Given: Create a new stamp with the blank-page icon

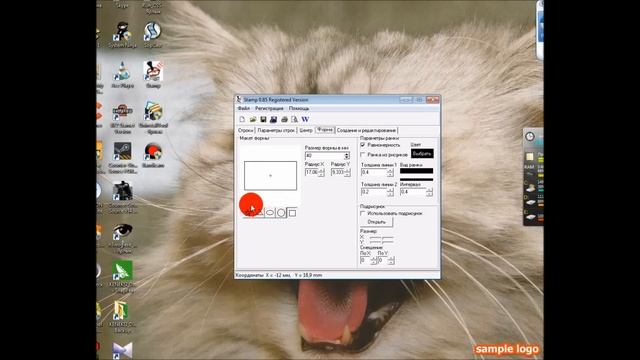Looking at the screenshot, I should click(x=242, y=119).
